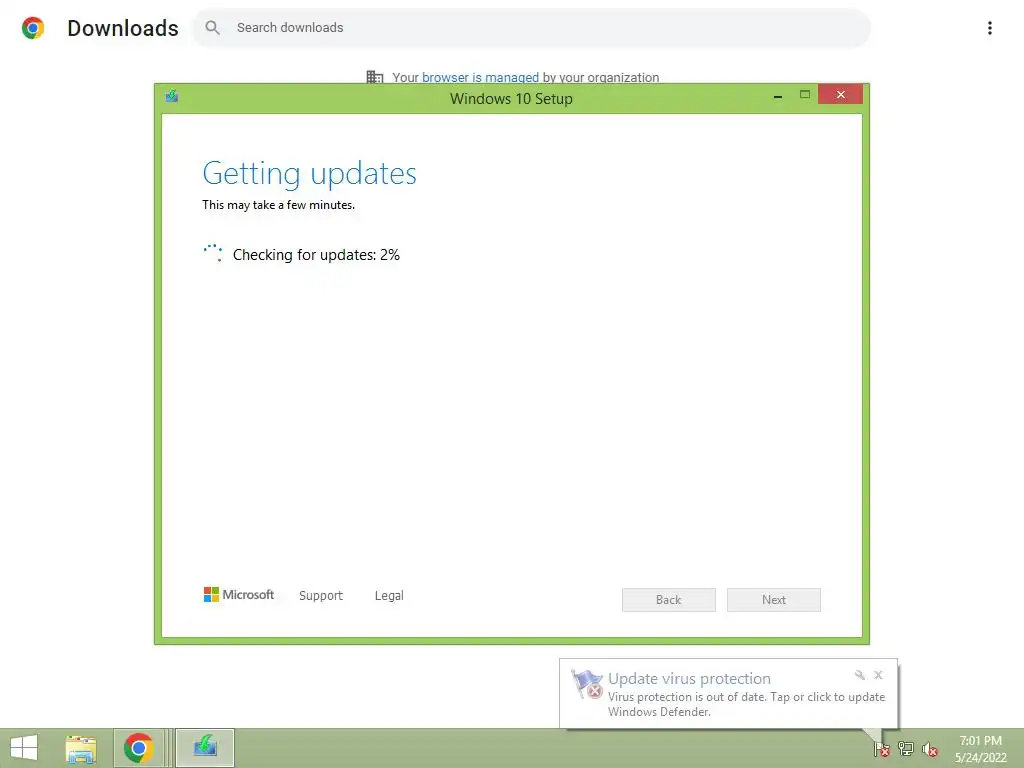Open the Windows Start button
1024x768 pixels.
pos(24,748)
